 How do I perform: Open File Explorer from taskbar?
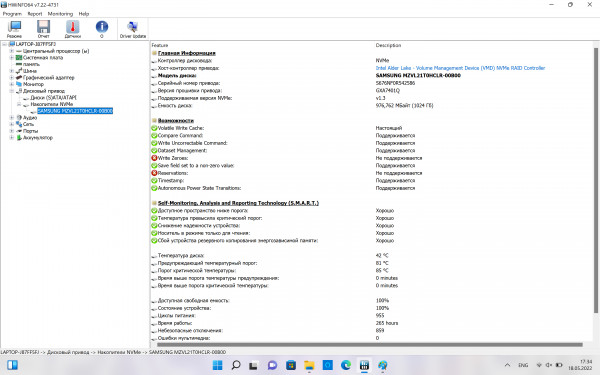point(309,365)
